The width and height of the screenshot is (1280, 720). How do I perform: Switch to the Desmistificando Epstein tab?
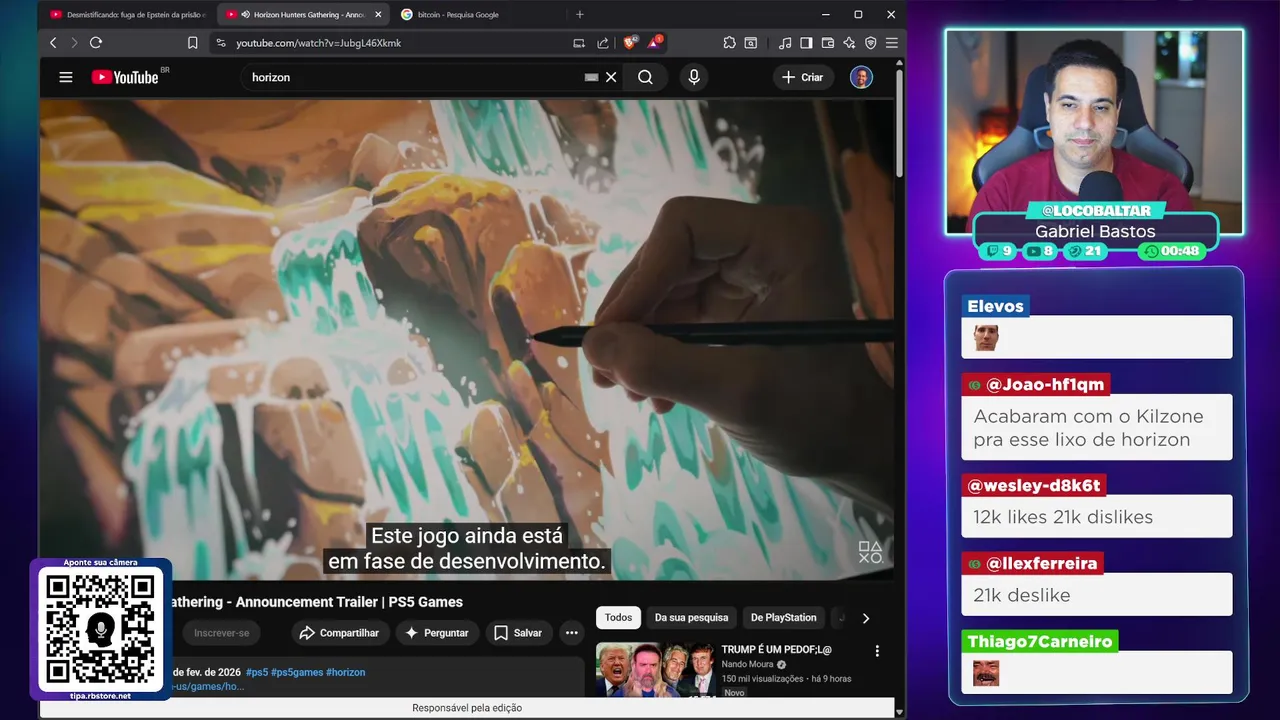128,14
